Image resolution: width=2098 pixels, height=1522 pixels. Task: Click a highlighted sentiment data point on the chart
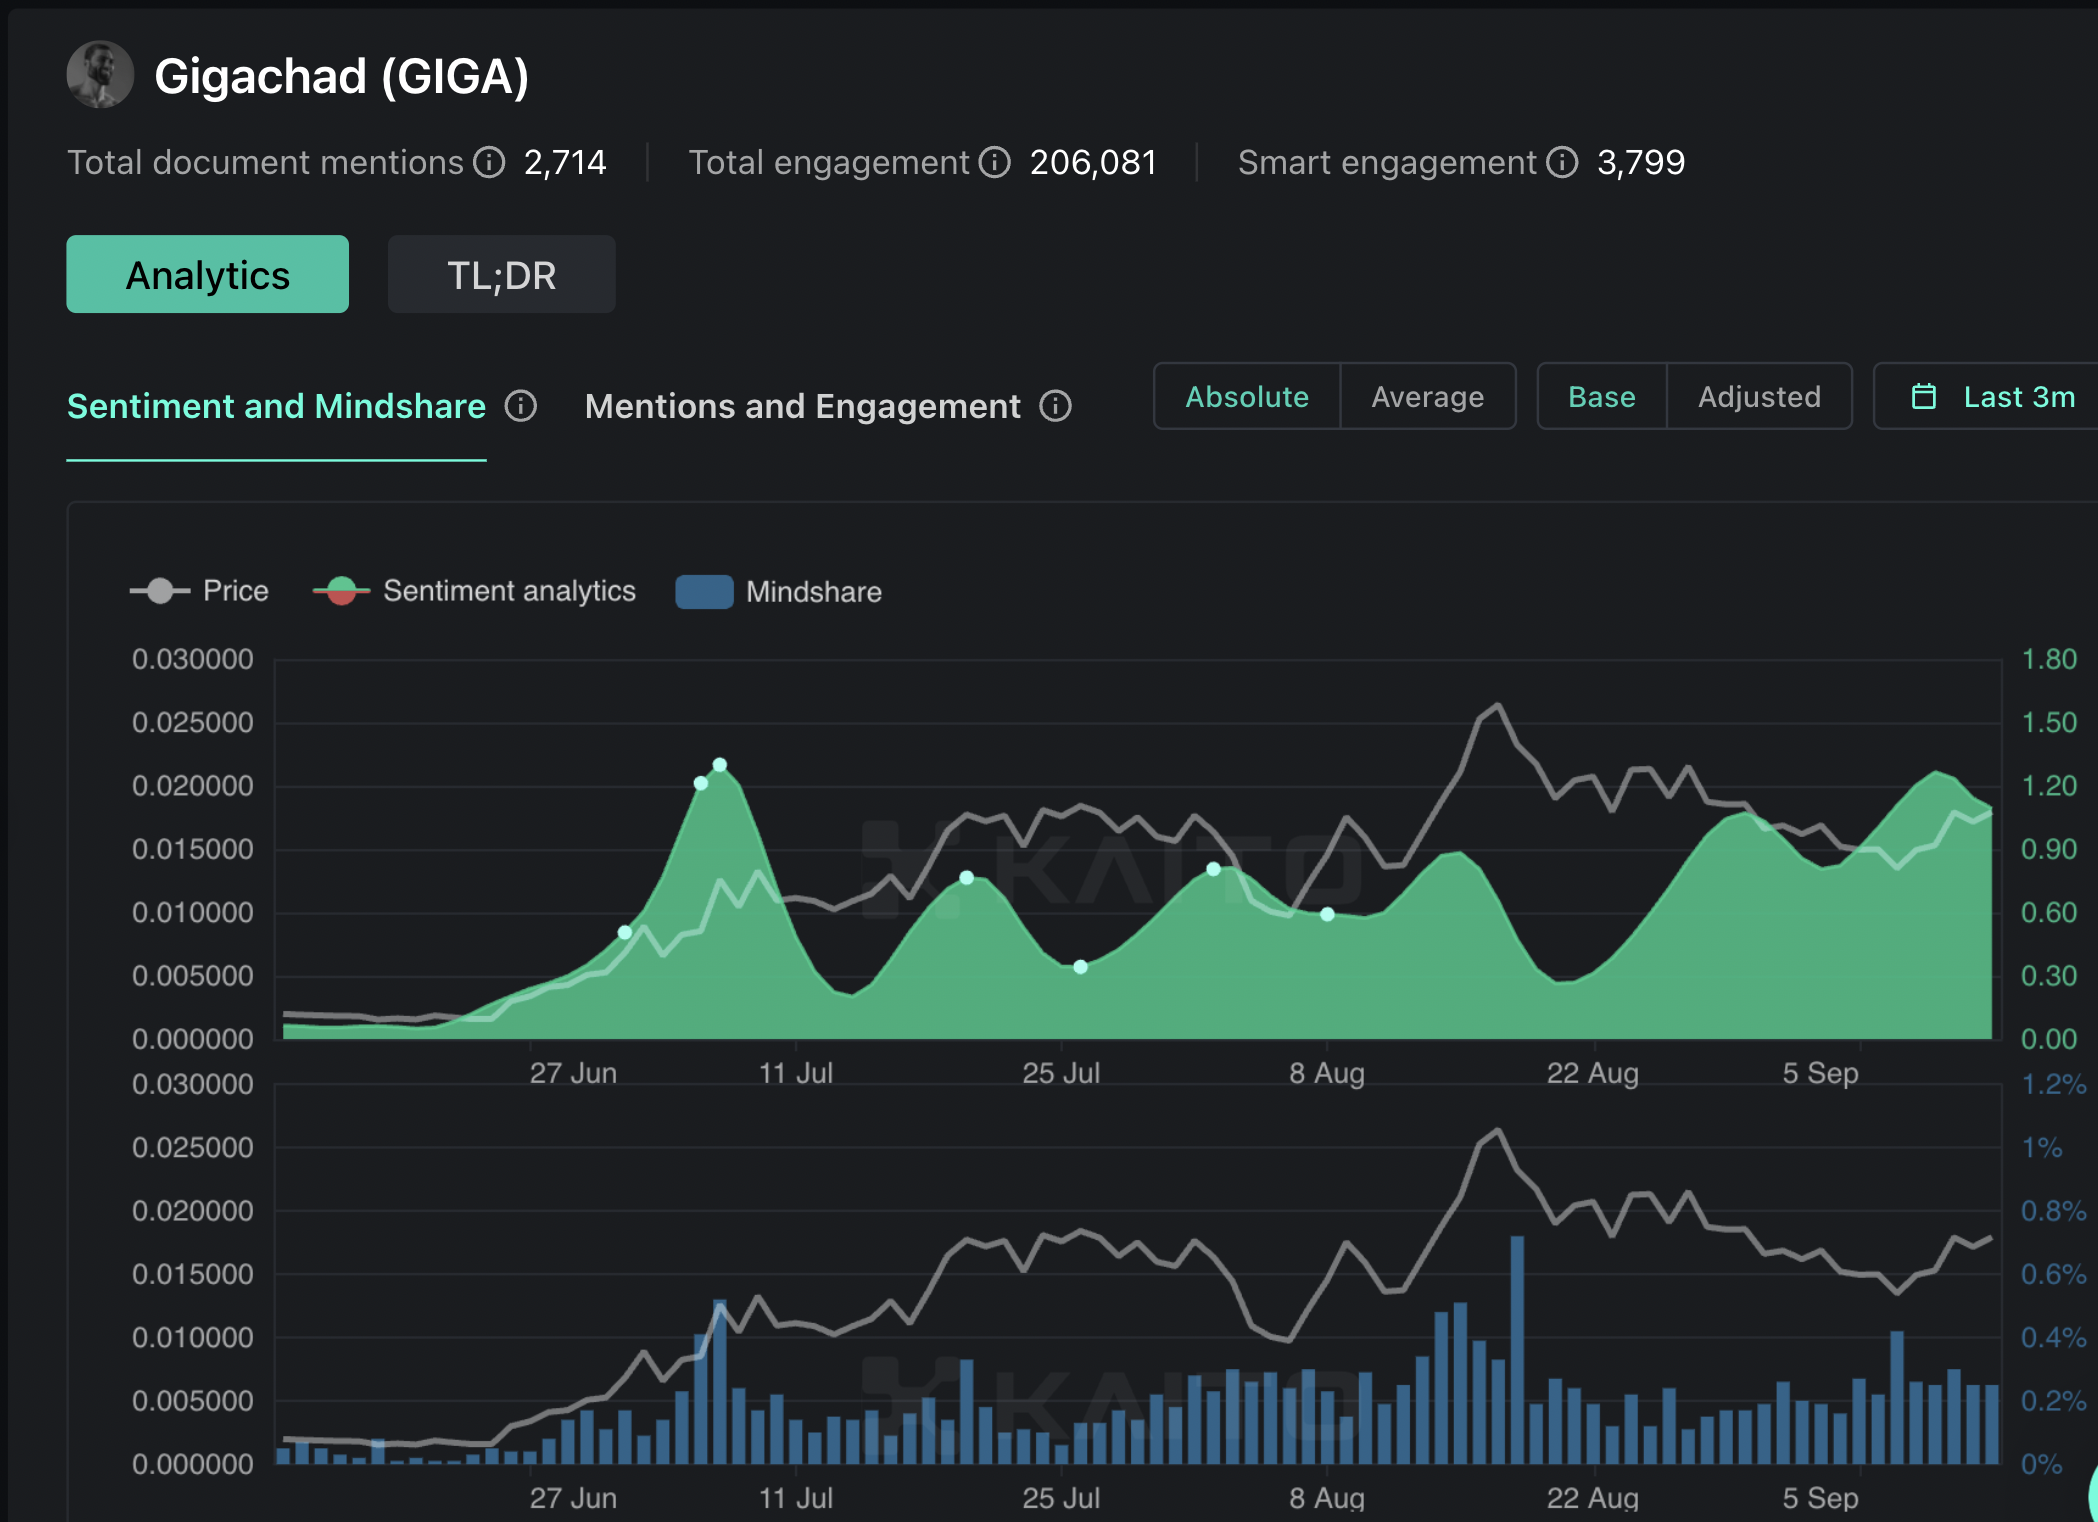(718, 765)
